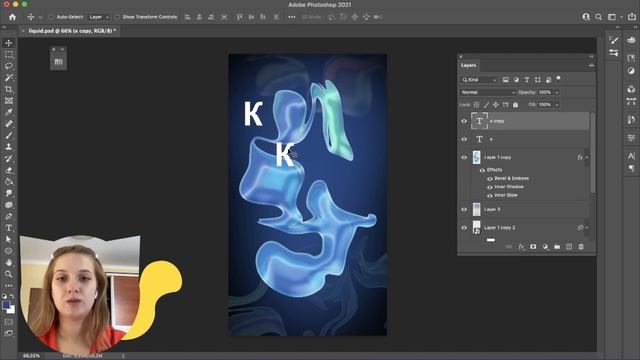Viewport: 640px width, 360px height.
Task: Select the Ellipse shape tool
Action: point(9,251)
